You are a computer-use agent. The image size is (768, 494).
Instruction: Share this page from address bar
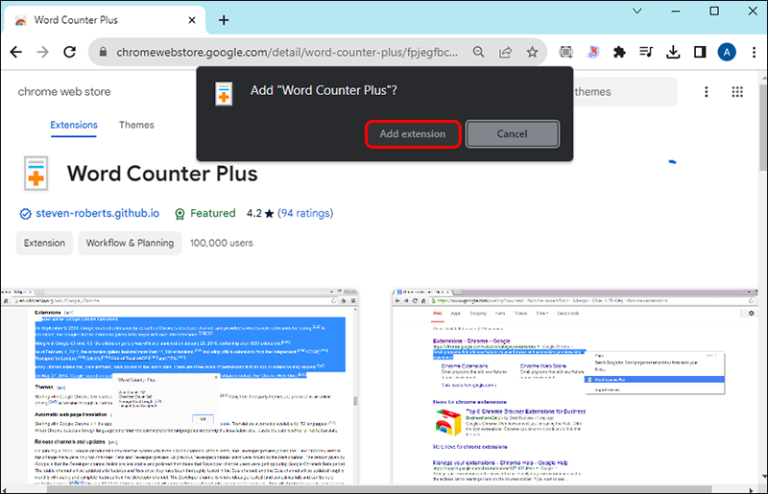click(x=505, y=52)
